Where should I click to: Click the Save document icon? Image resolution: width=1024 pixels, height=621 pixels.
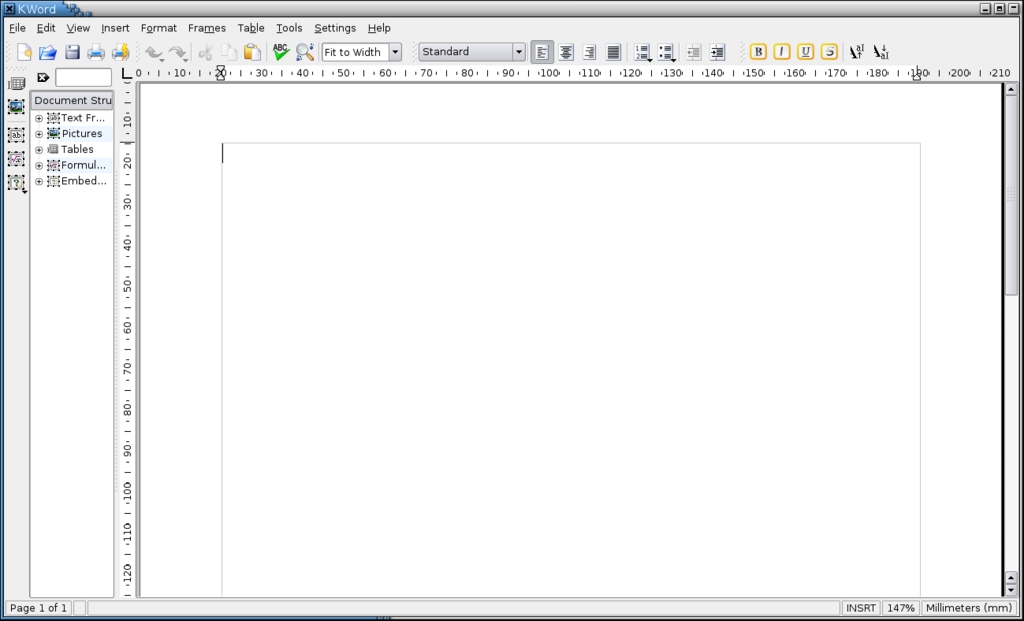click(72, 52)
